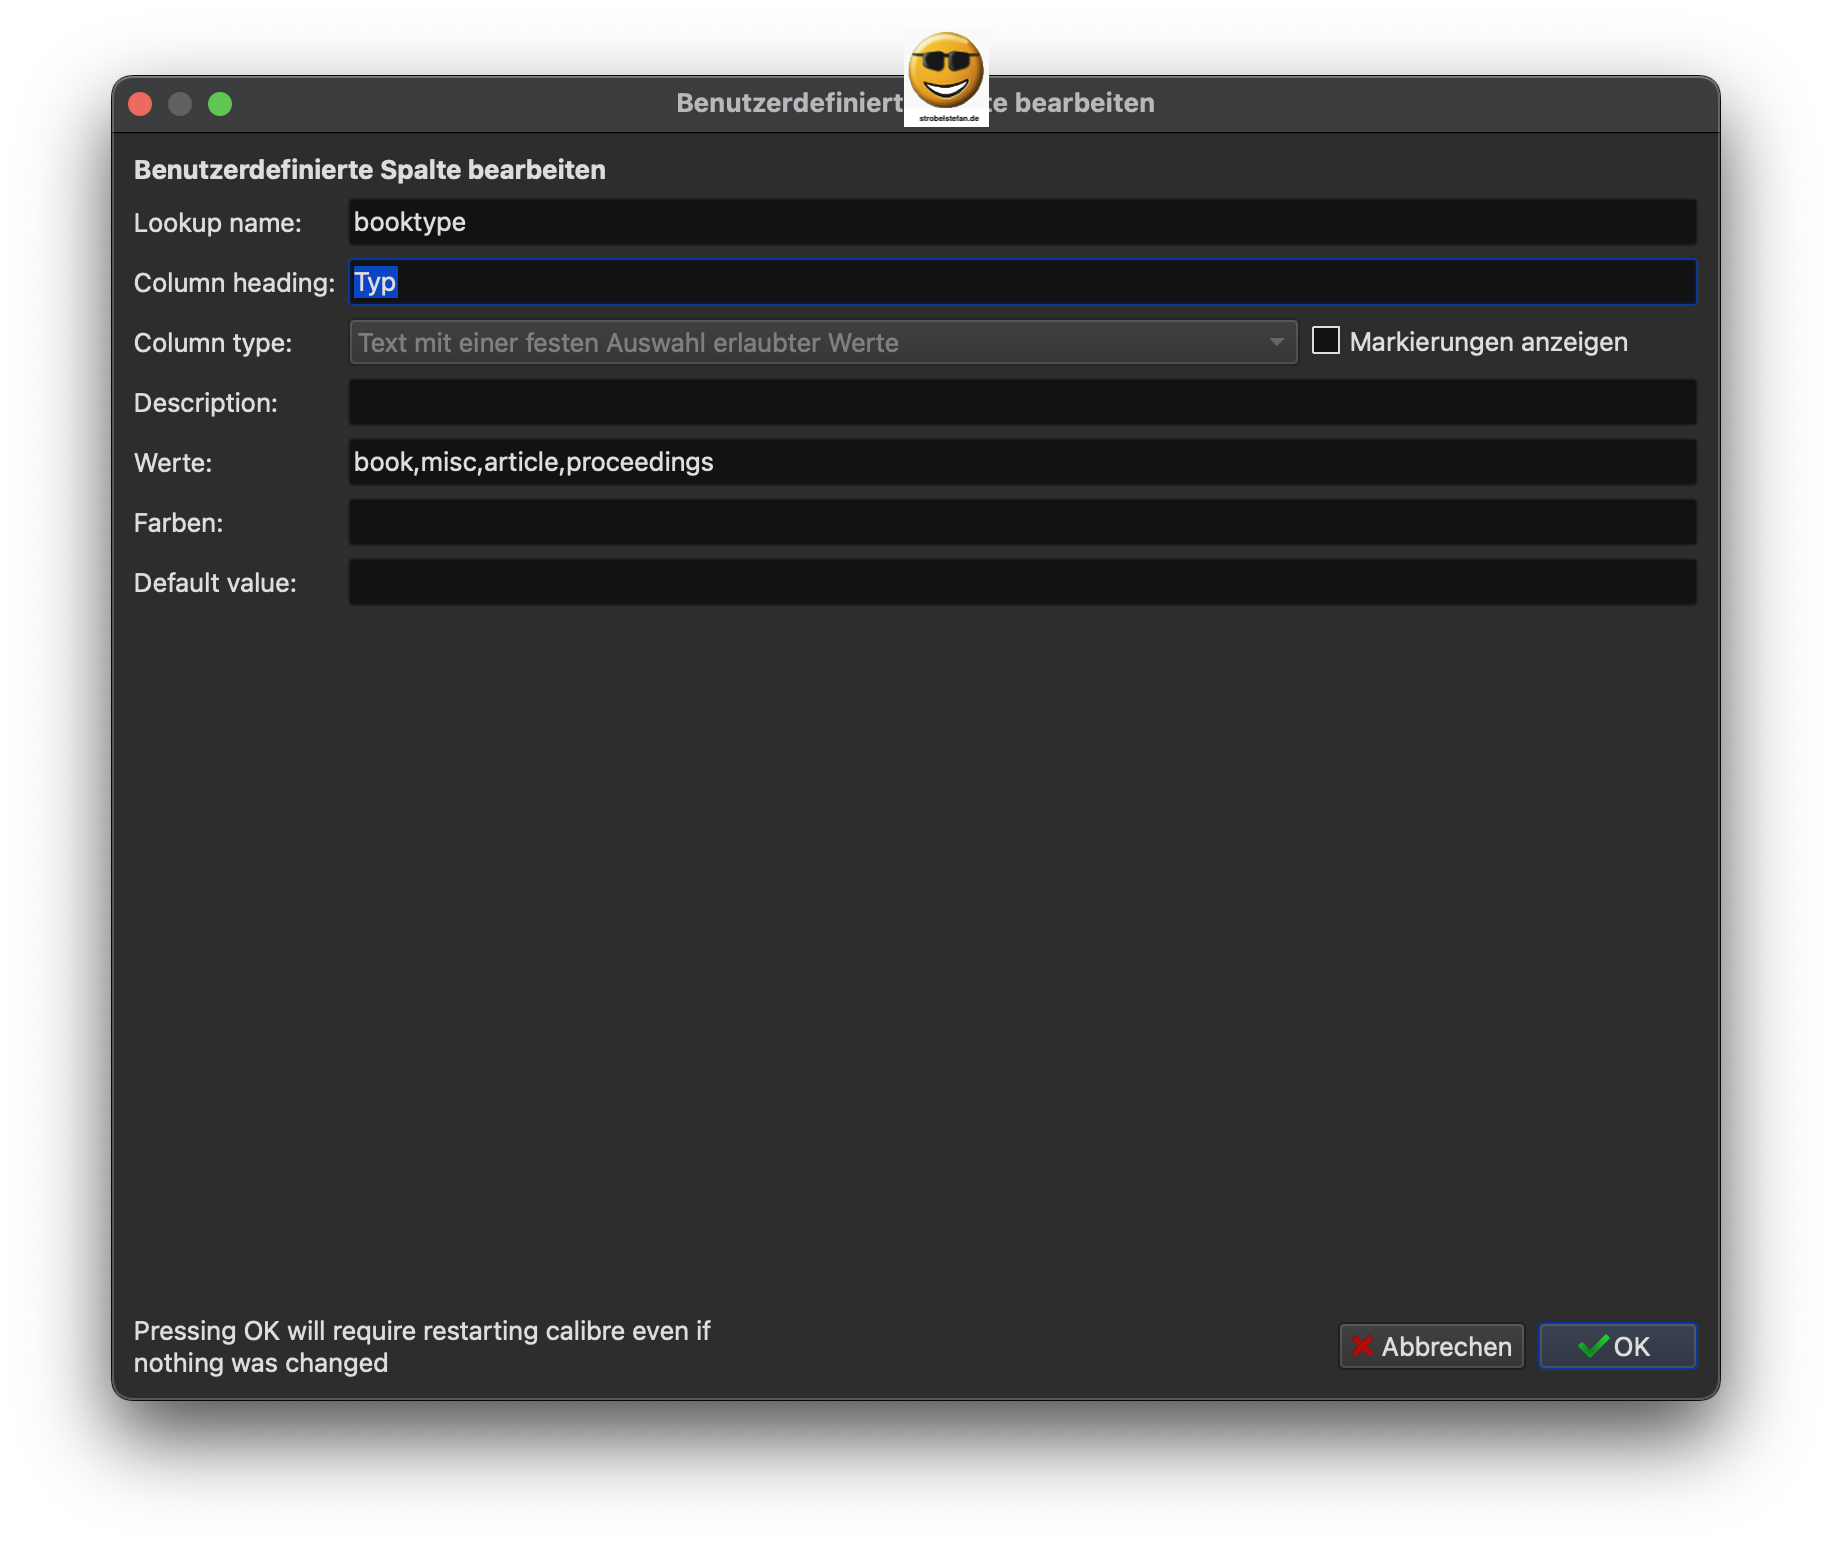Click the sunglasses smiley emoji icon

click(946, 74)
